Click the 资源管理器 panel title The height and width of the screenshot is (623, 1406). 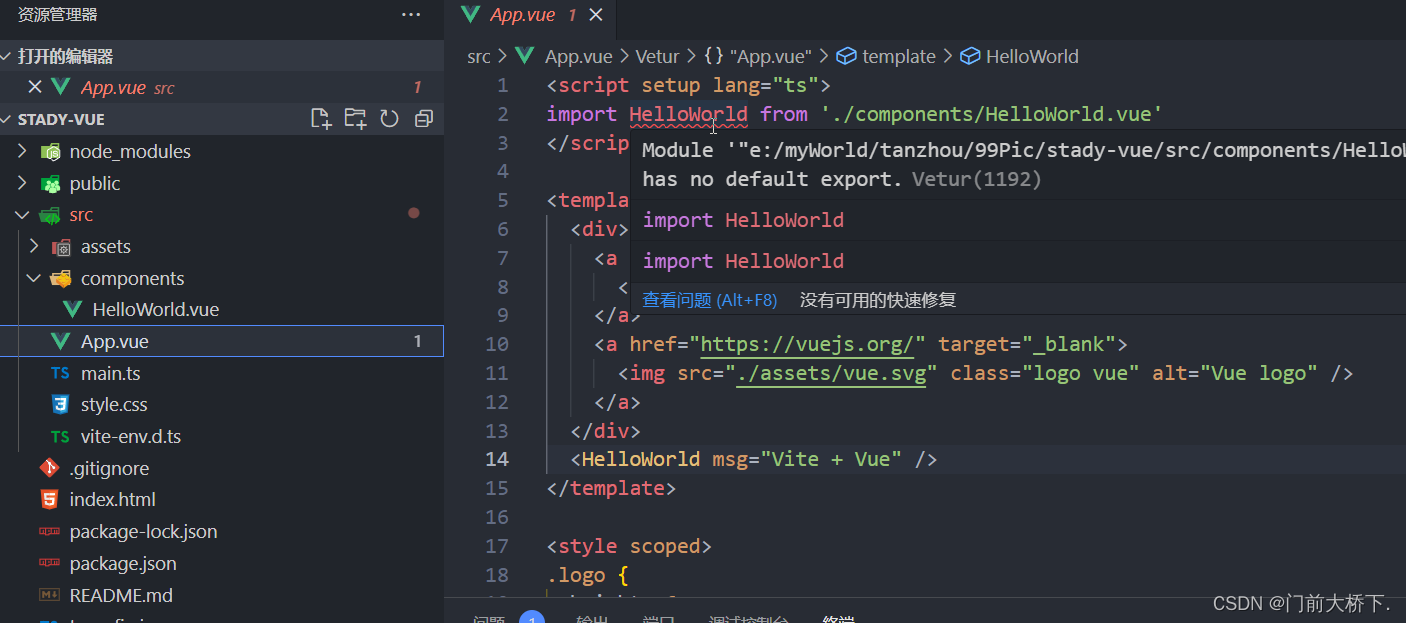(57, 15)
